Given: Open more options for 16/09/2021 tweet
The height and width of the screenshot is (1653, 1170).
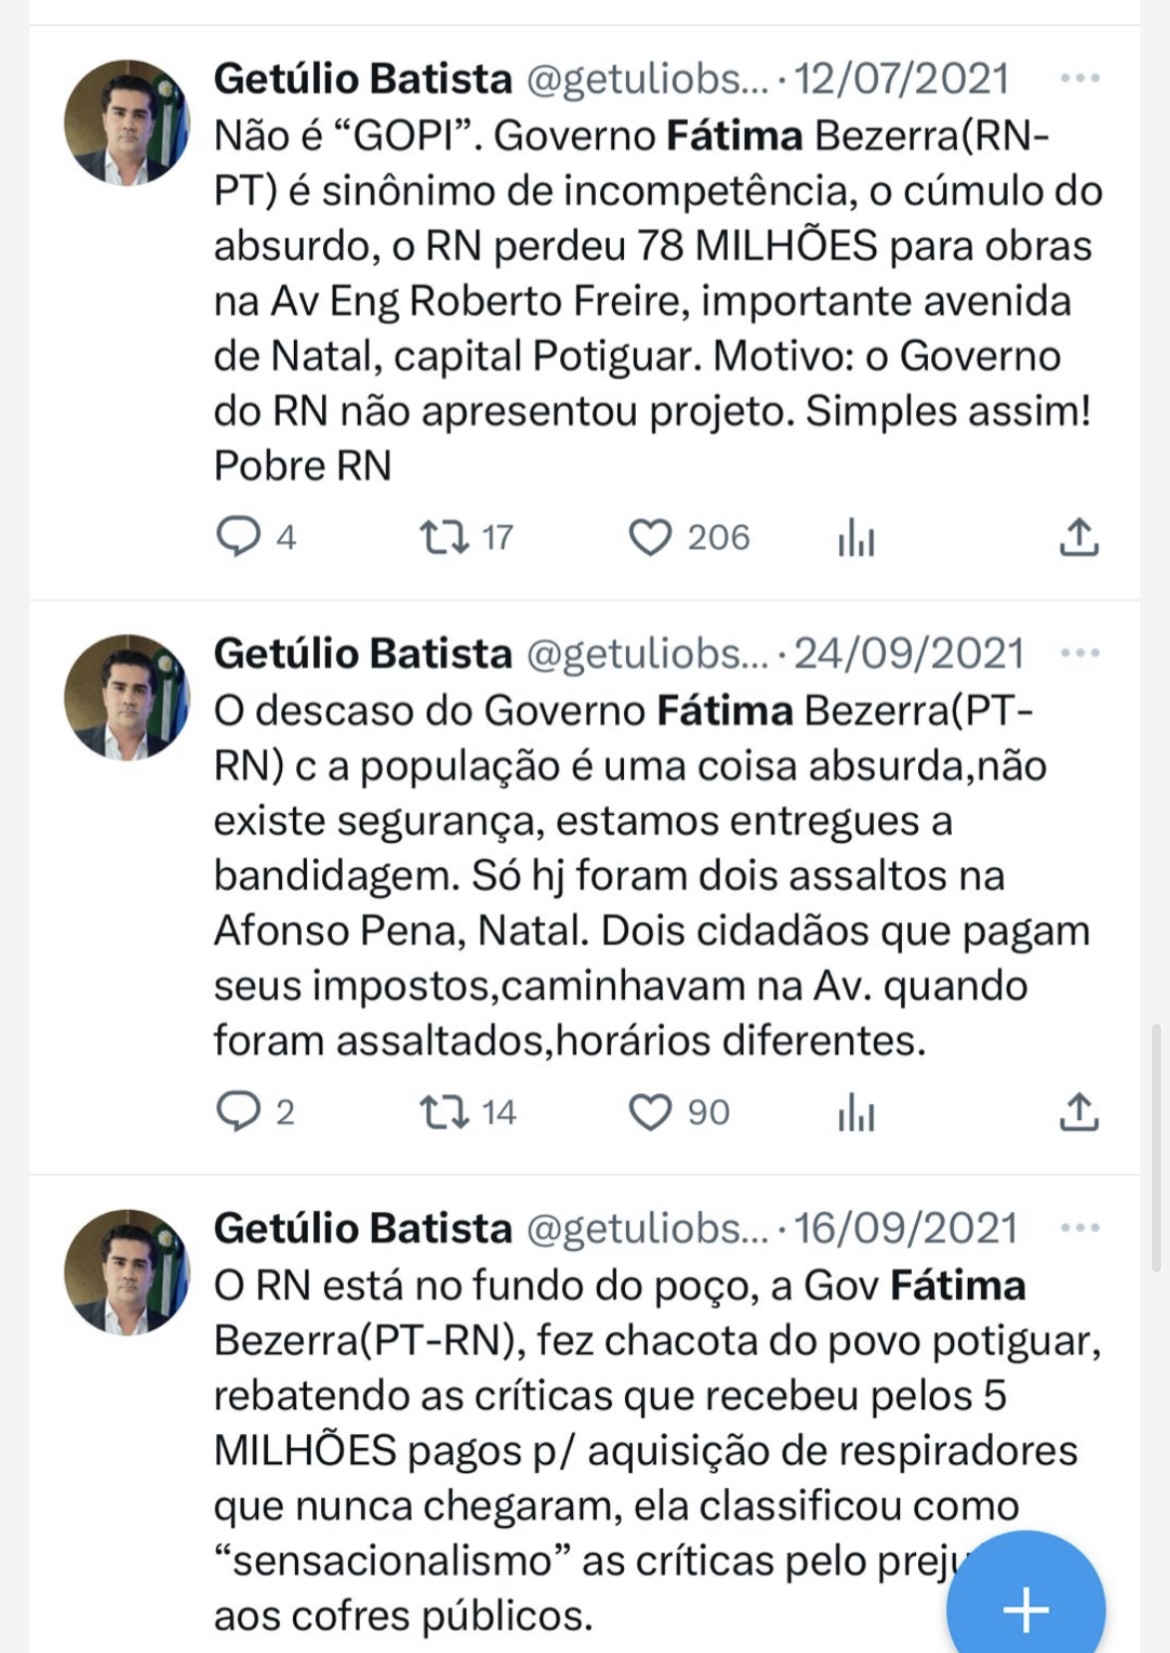Looking at the screenshot, I should click(x=1080, y=1228).
